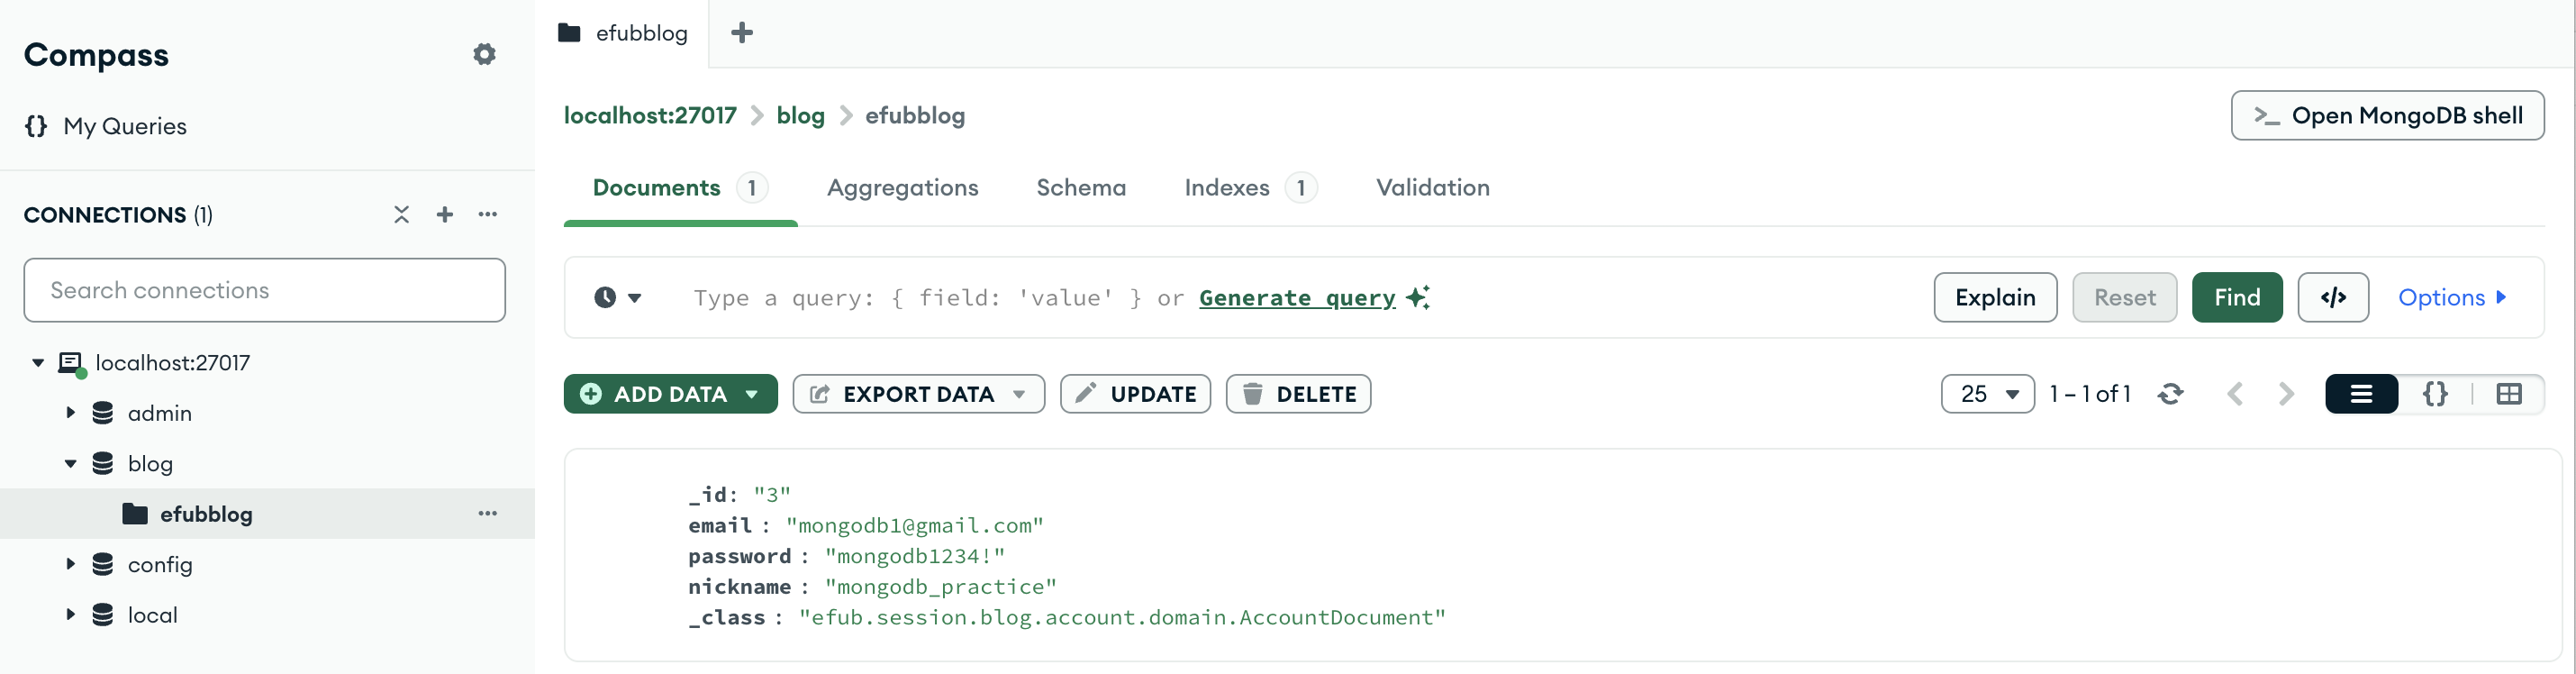Open the documents-per-page dropdown showing 25
2576x674 pixels.
pyautogui.click(x=1987, y=394)
